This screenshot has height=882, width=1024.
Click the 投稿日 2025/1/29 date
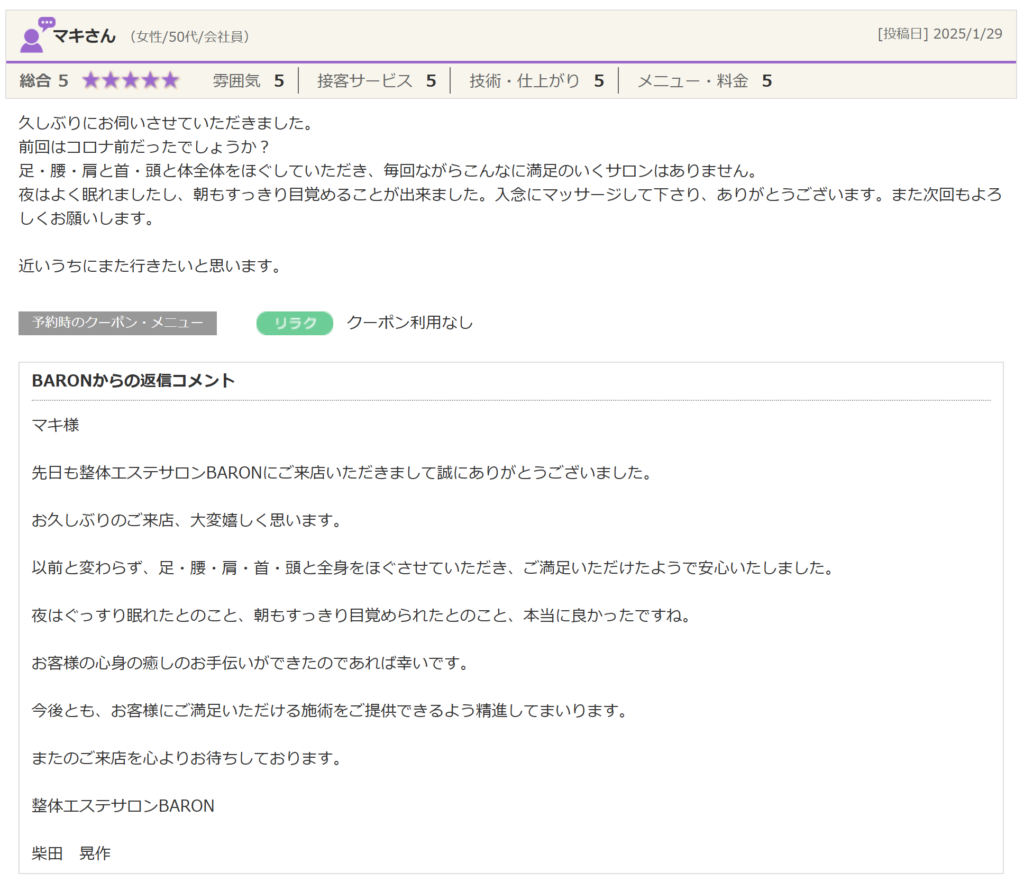coord(939,34)
